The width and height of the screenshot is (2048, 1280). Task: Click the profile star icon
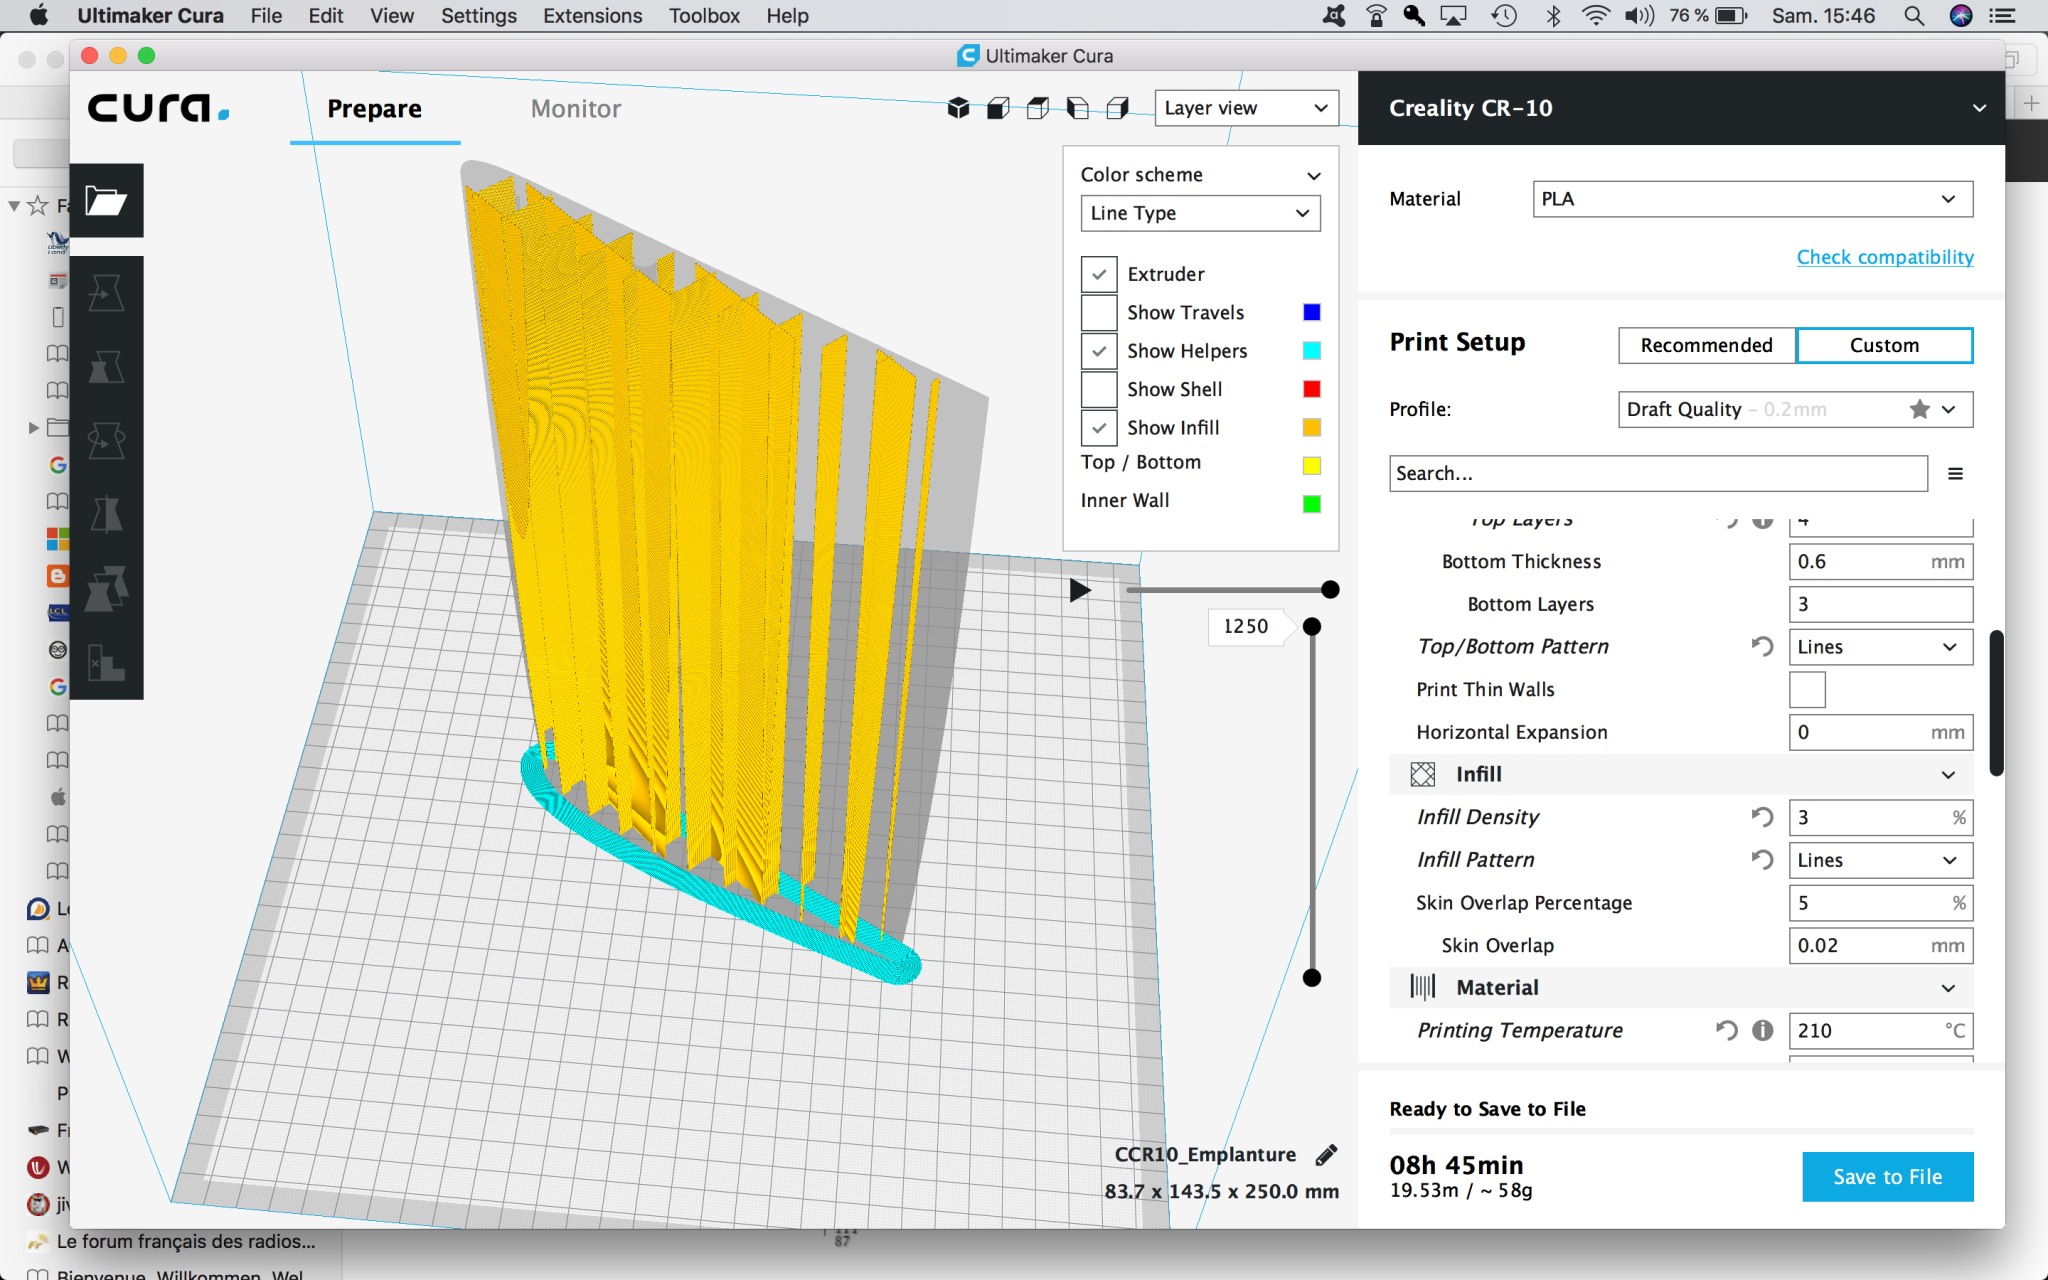point(1919,409)
